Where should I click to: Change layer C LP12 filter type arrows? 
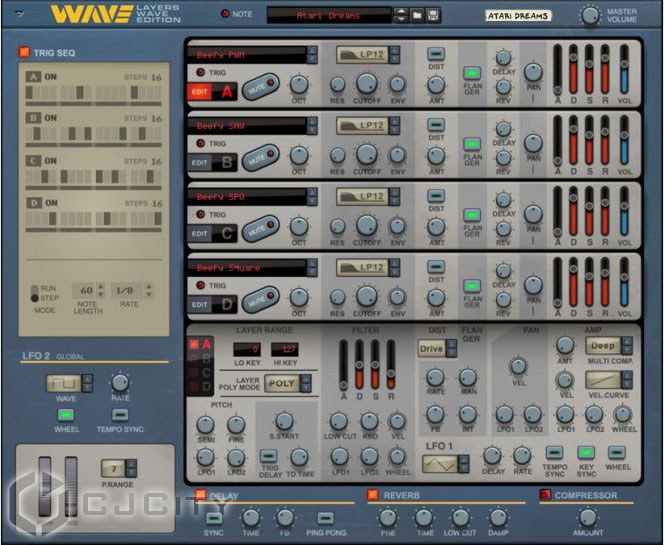point(394,196)
